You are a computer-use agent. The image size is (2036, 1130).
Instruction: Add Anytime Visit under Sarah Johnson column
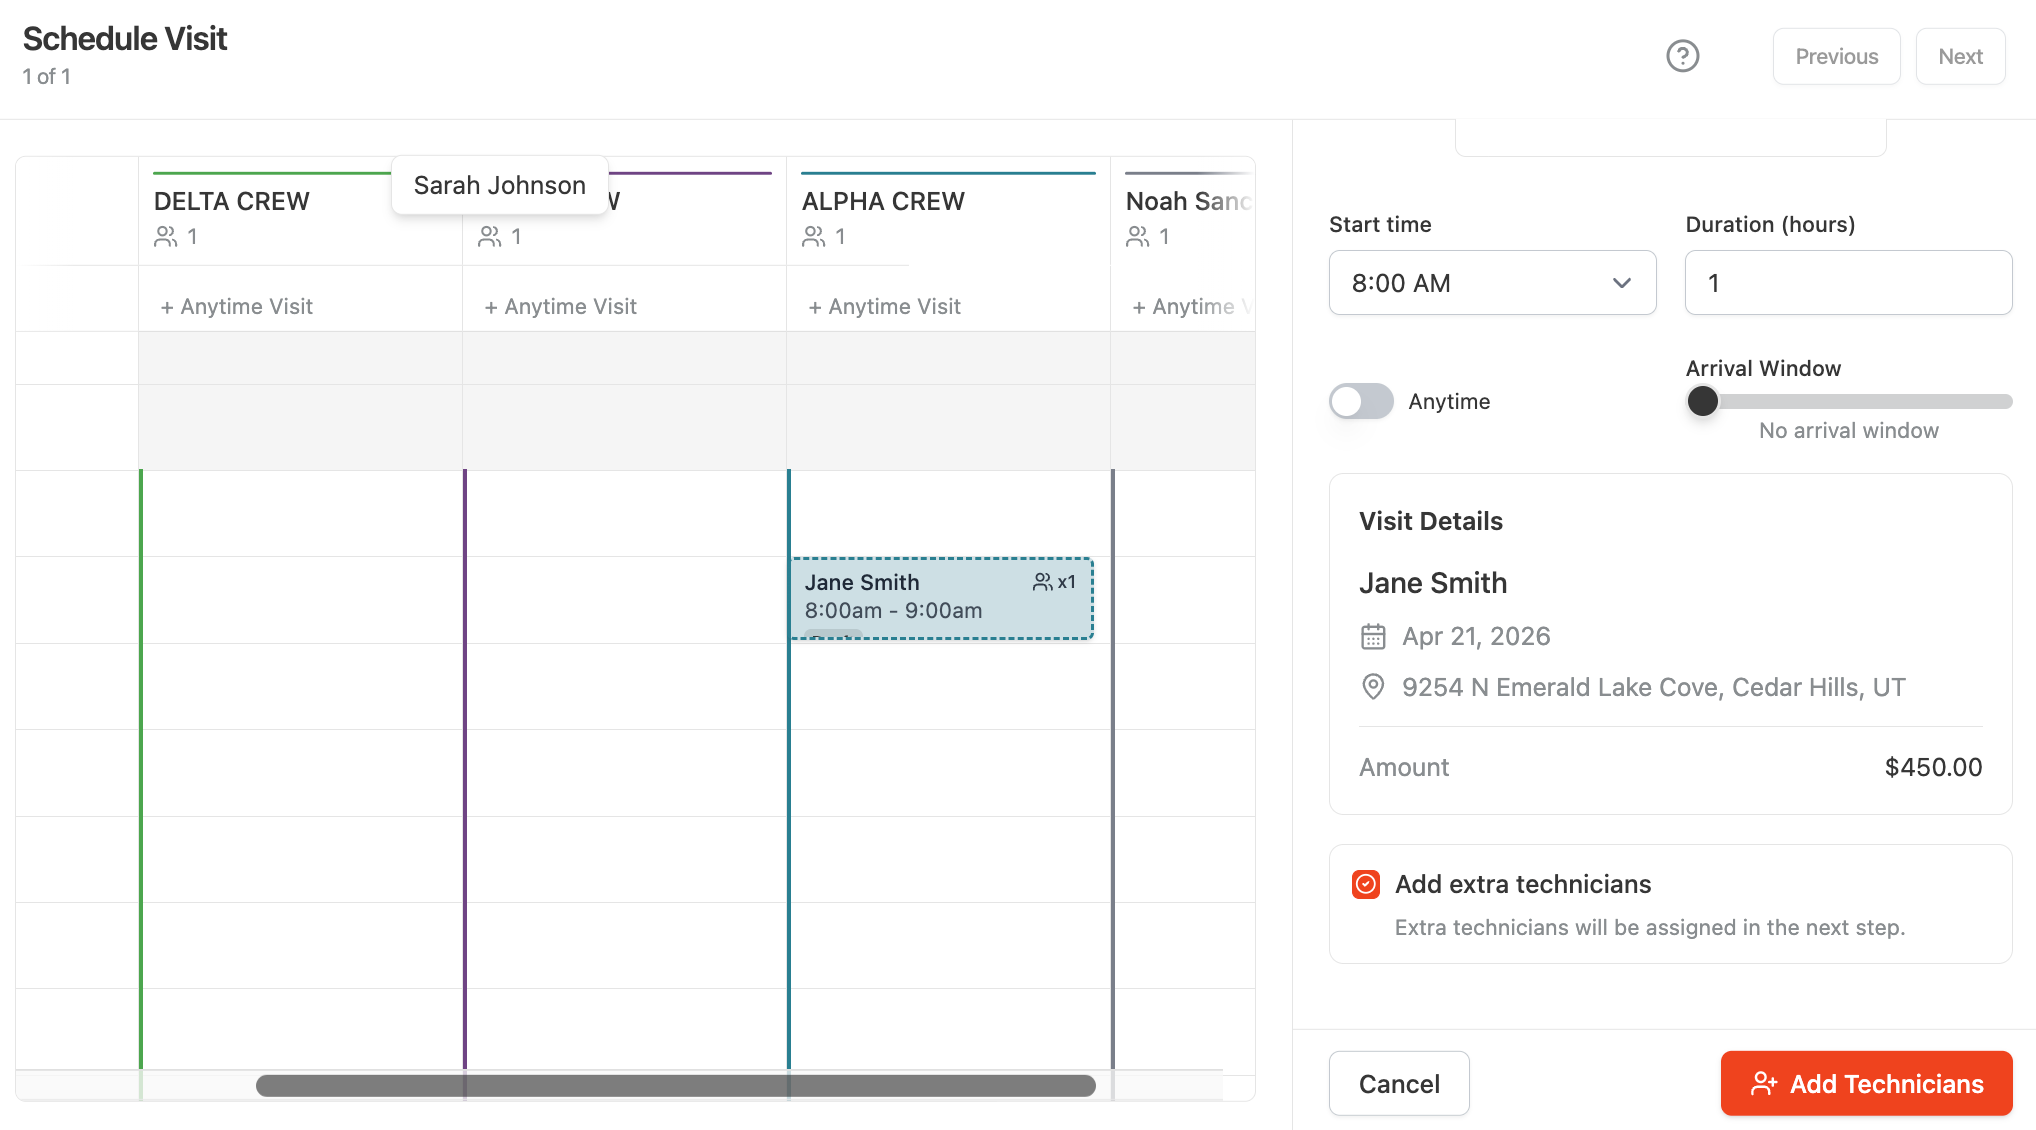pos(561,306)
